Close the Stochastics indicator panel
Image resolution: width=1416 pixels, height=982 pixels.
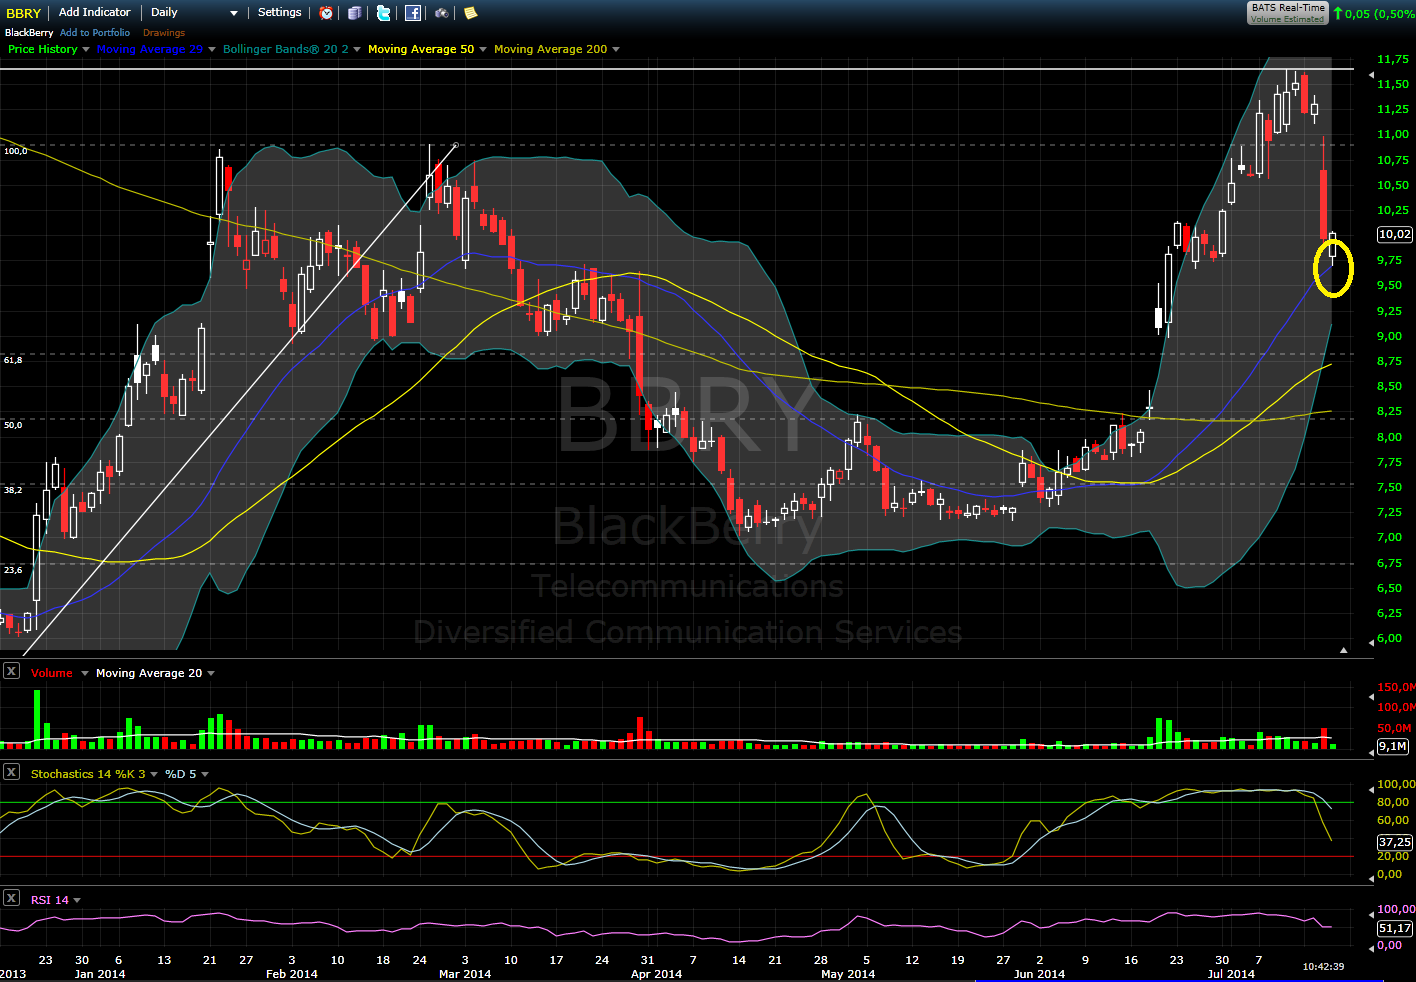pyautogui.click(x=11, y=772)
